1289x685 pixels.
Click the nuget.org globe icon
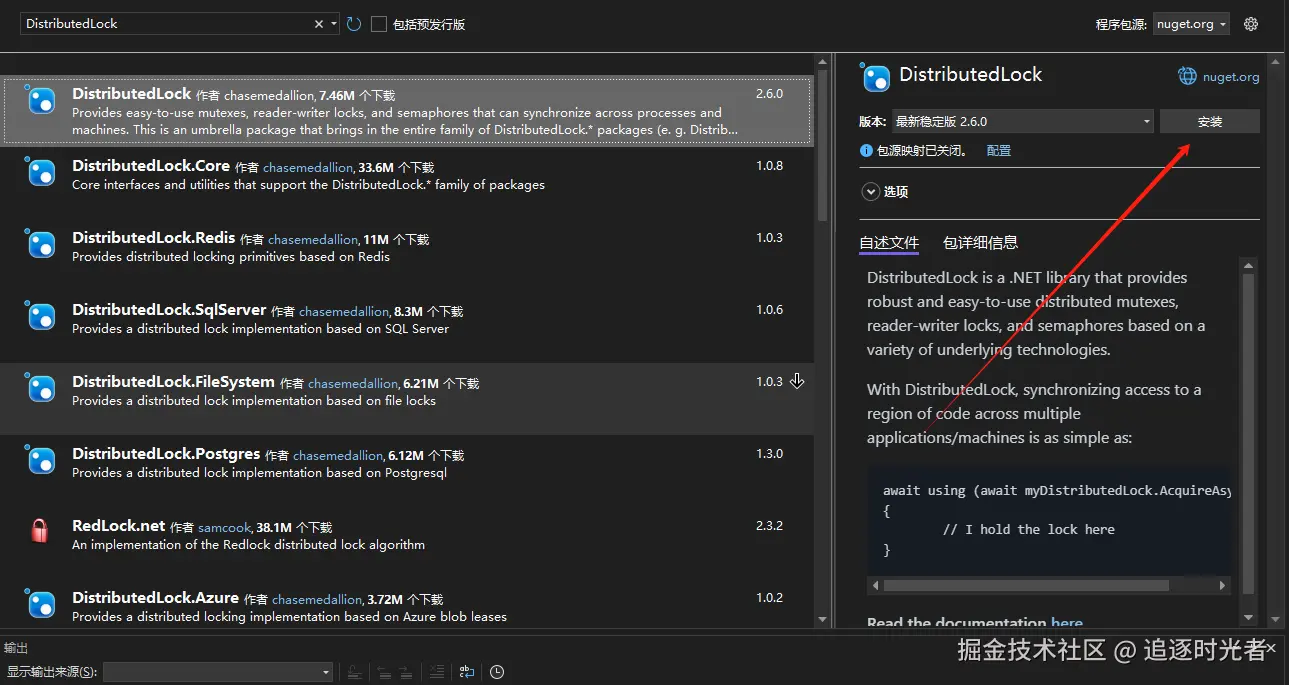(1187, 76)
